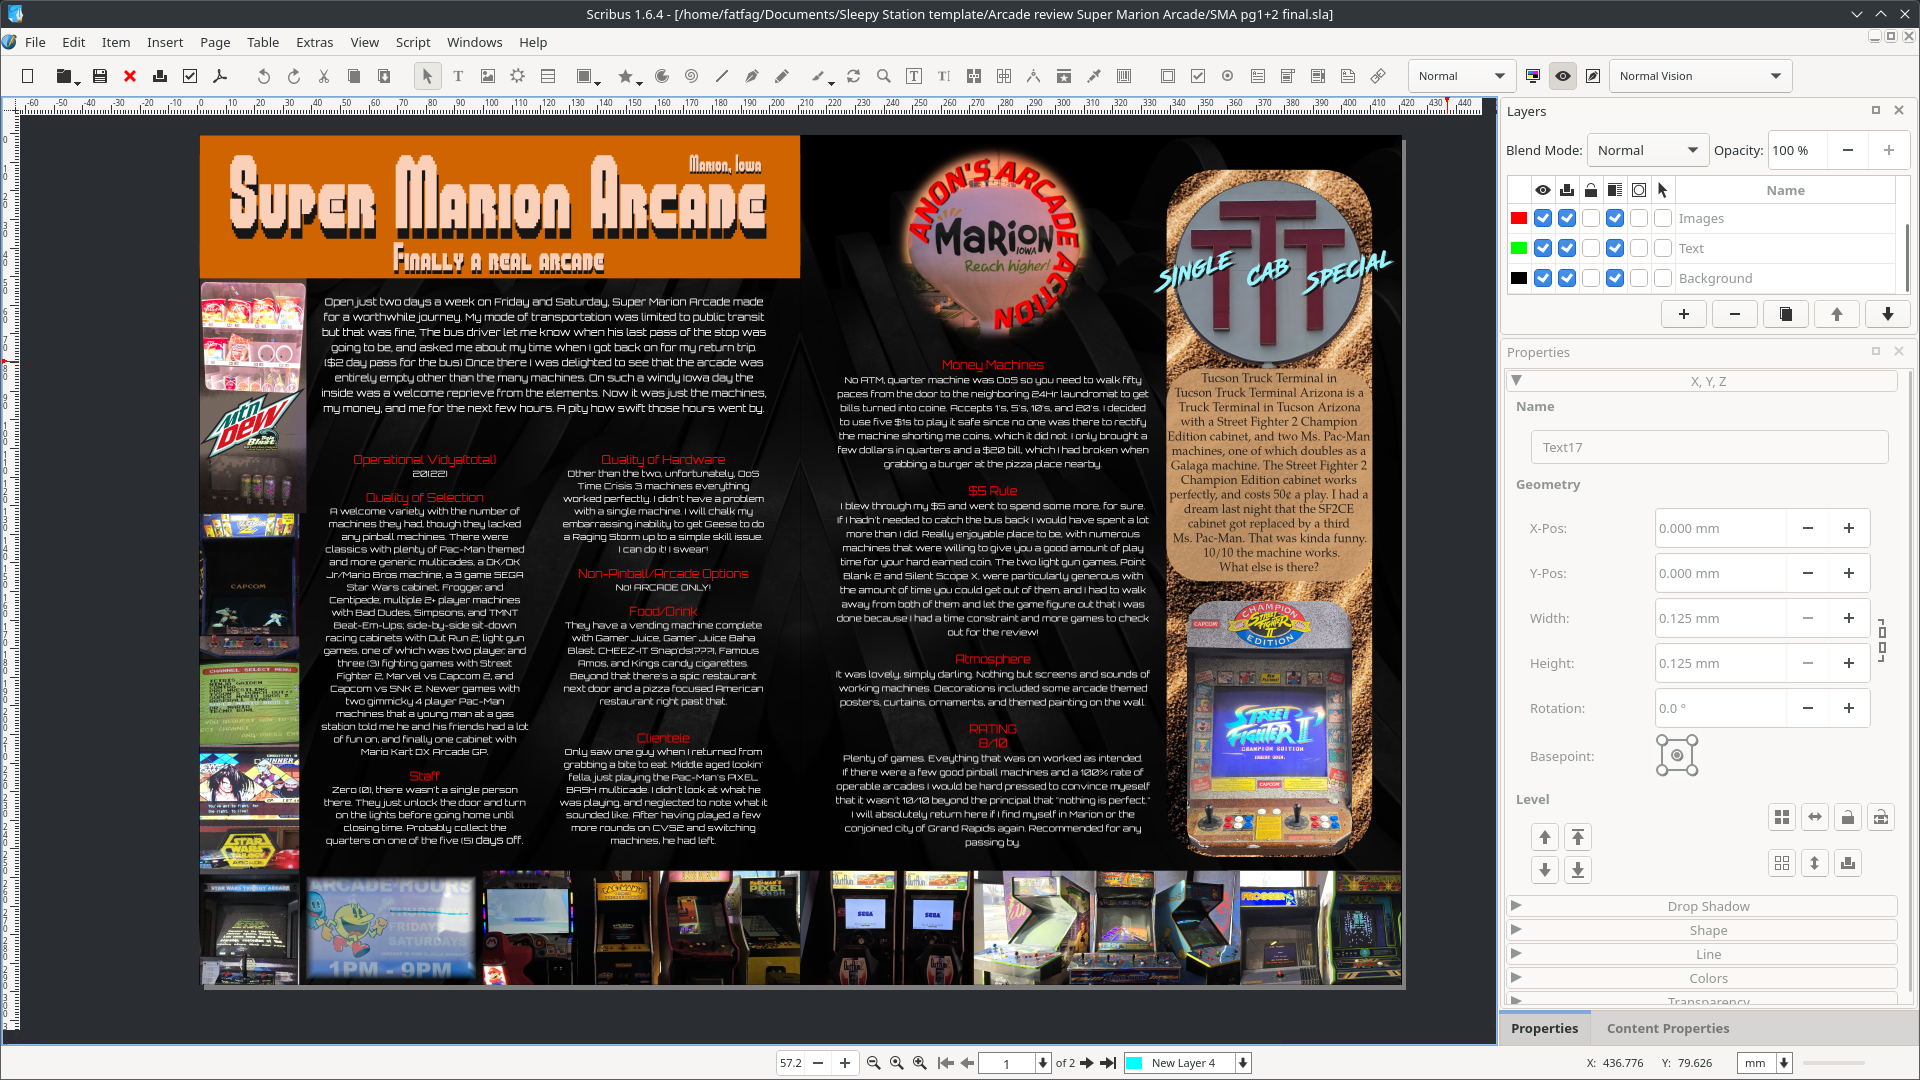Viewport: 1920px width, 1080px height.
Task: Open the image preview quality Normal dropdown
Action: point(1462,76)
